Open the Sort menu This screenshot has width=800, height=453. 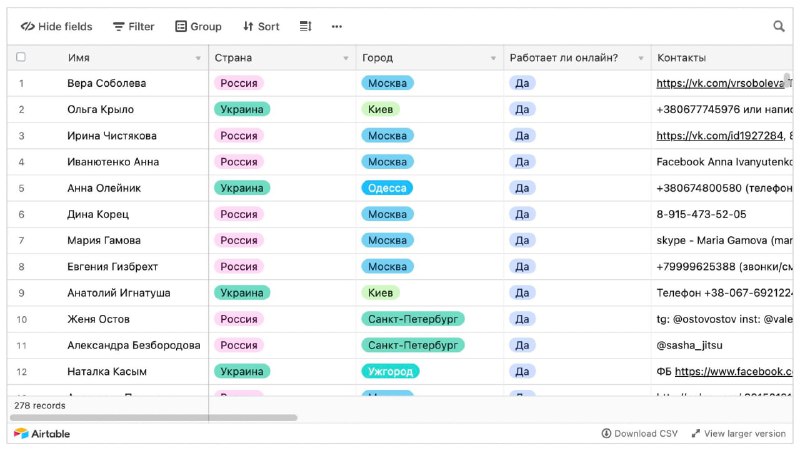pos(261,27)
